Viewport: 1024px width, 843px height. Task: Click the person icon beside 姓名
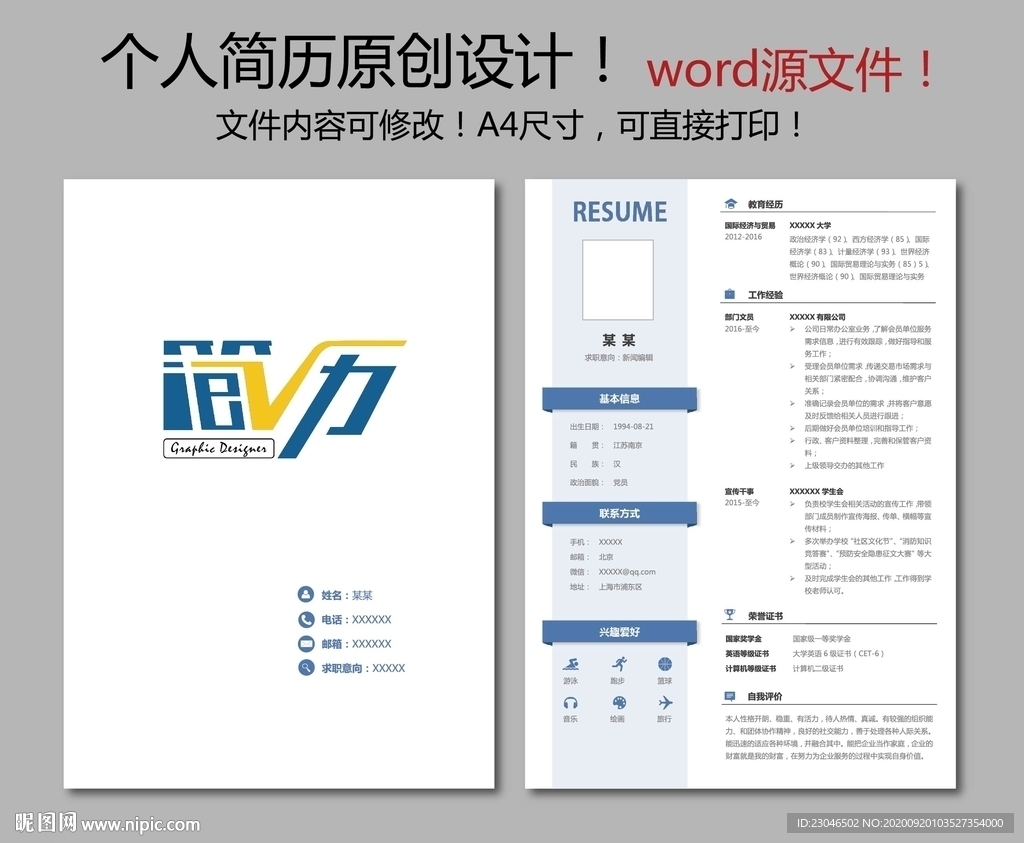click(x=306, y=594)
